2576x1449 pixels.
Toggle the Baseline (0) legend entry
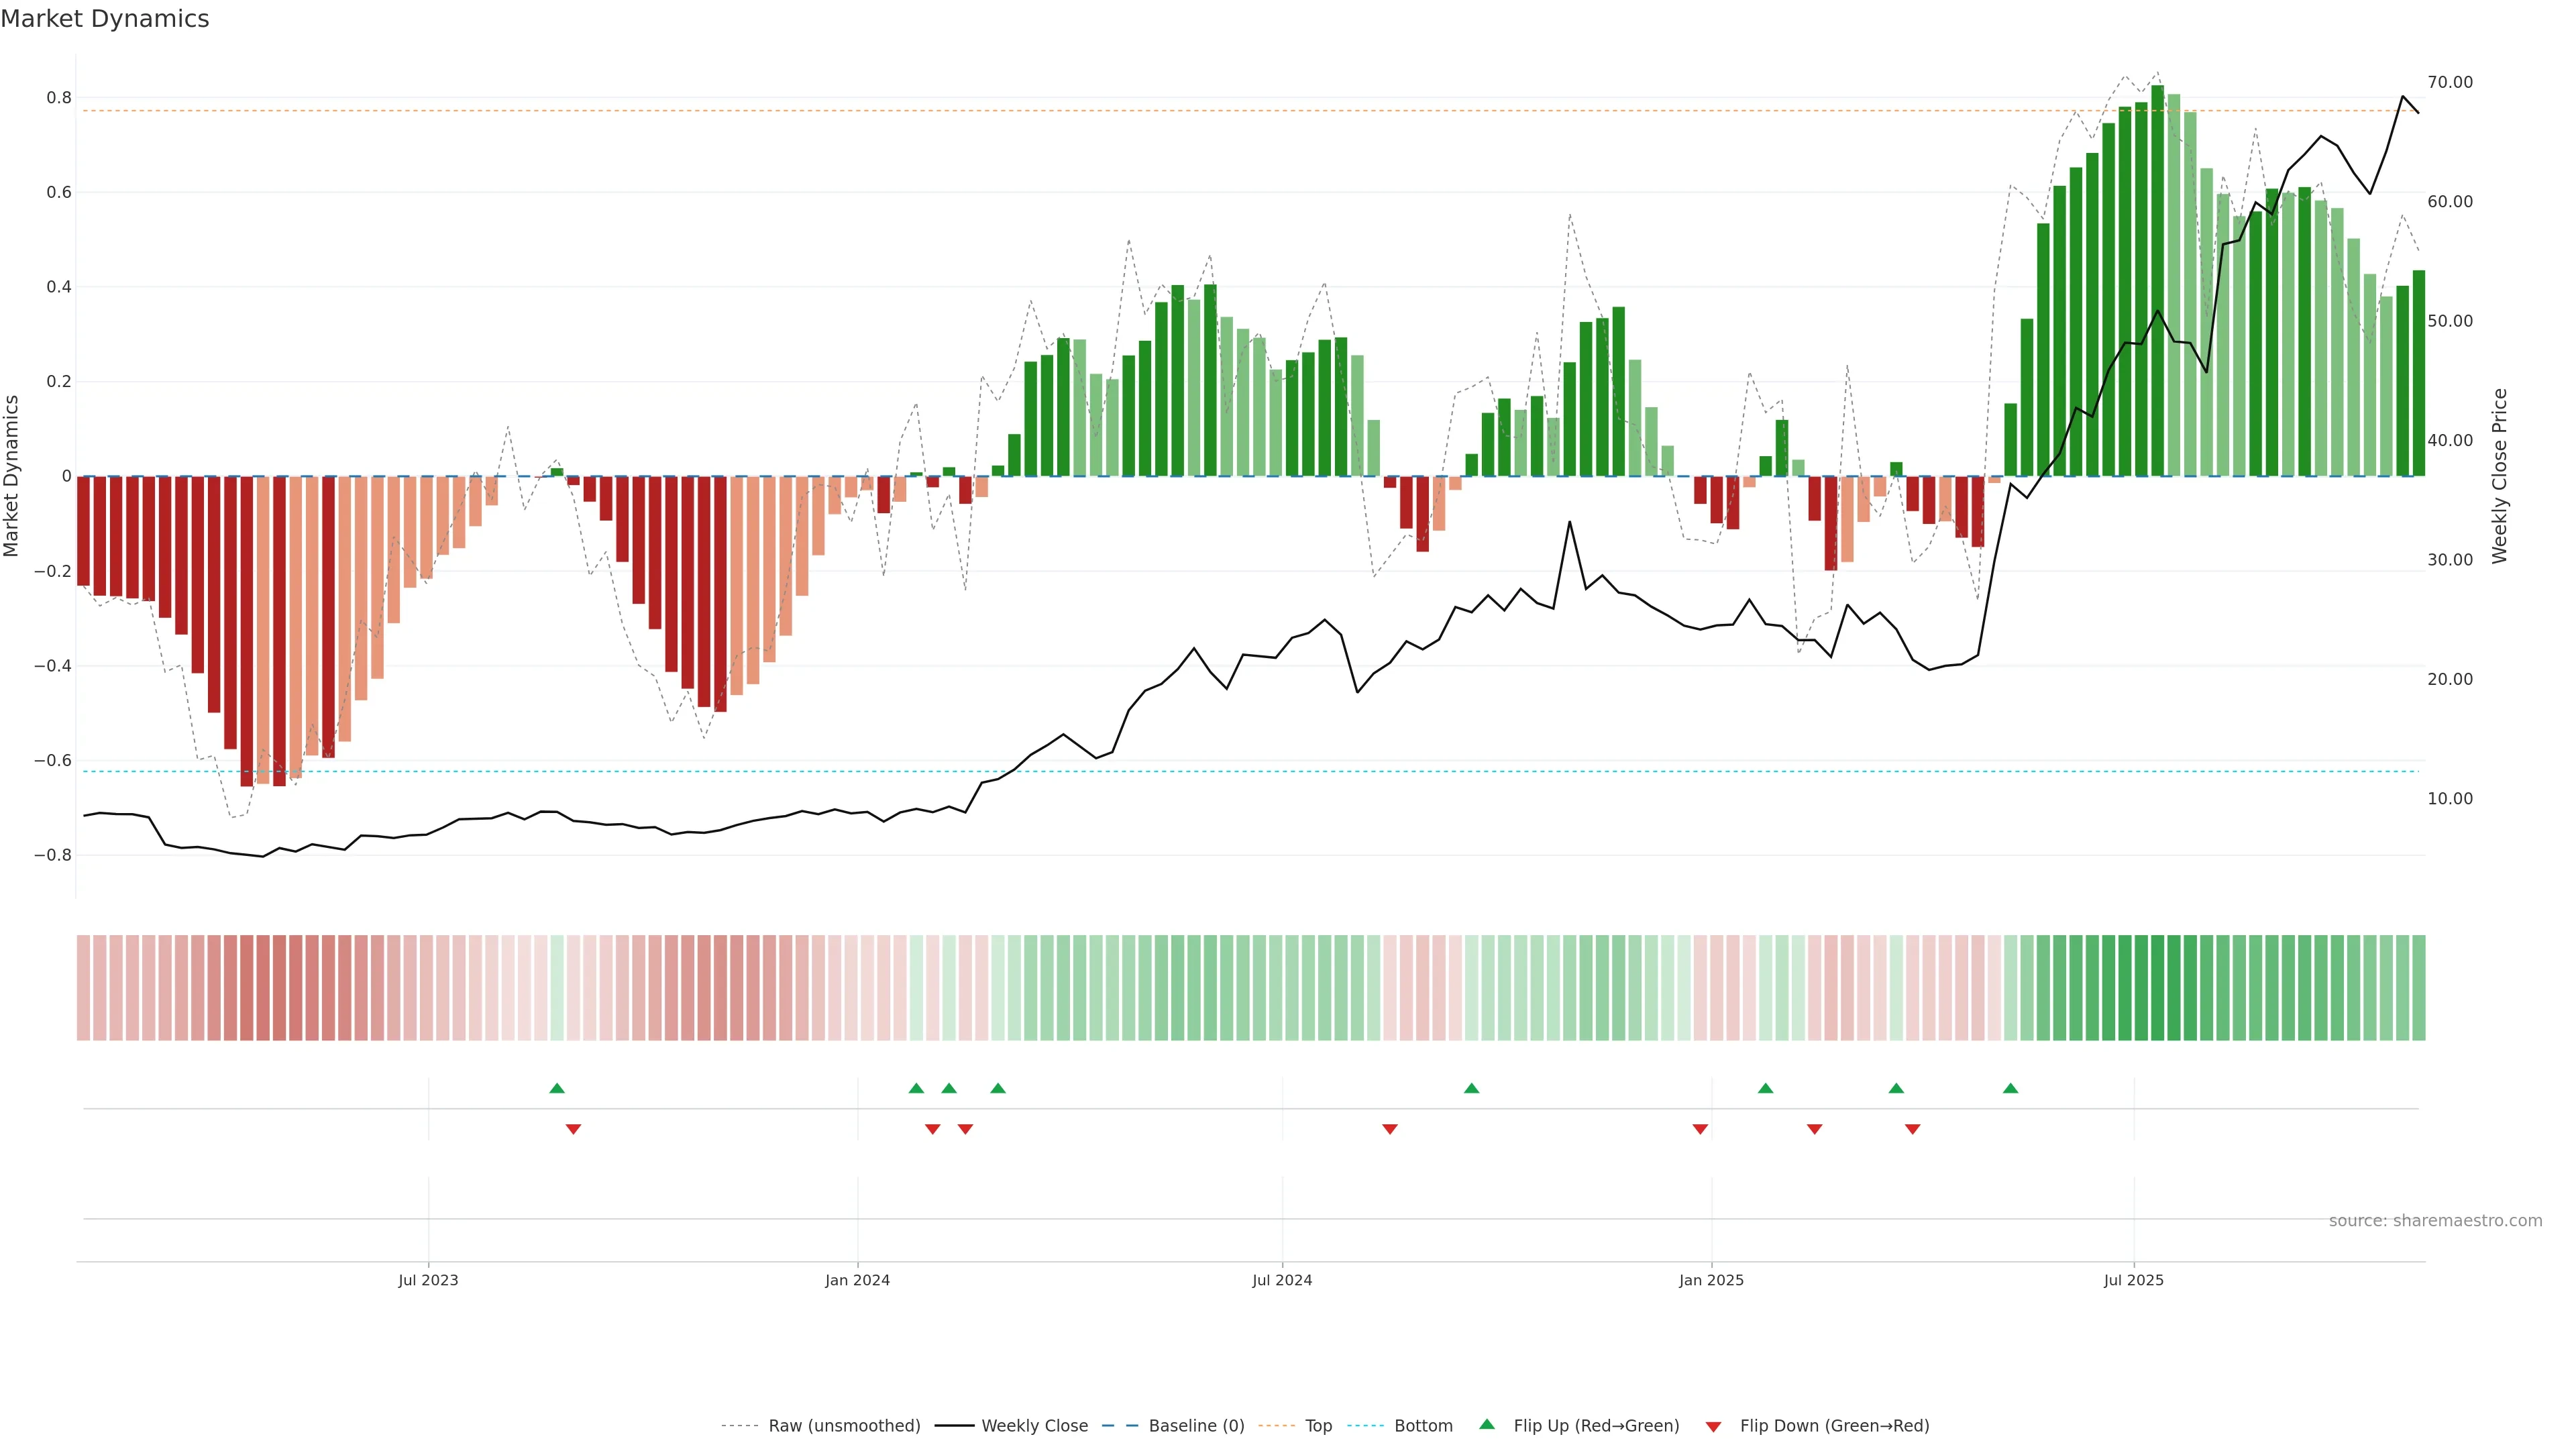(x=1196, y=1426)
